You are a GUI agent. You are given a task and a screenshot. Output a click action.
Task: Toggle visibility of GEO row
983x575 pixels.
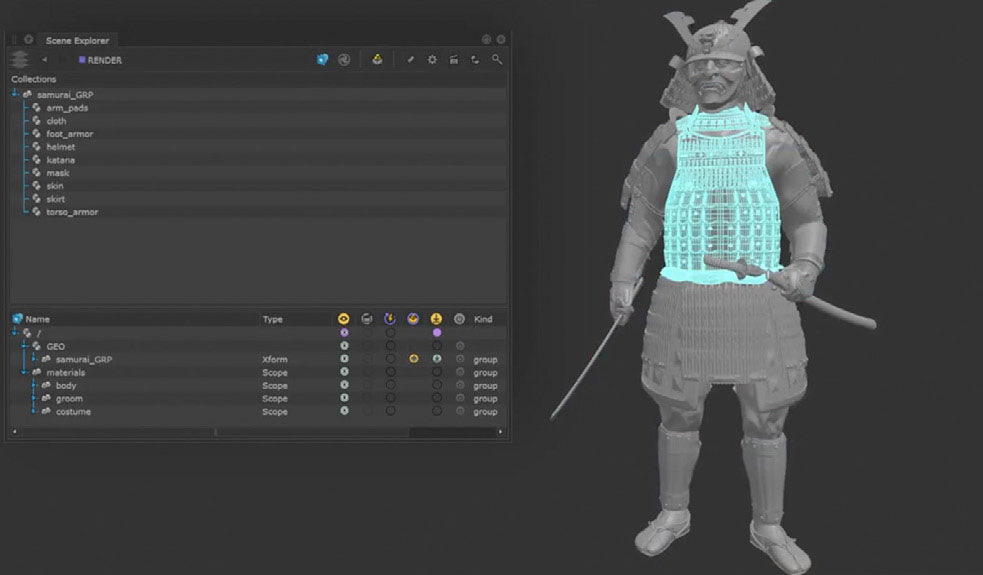pyautogui.click(x=344, y=346)
